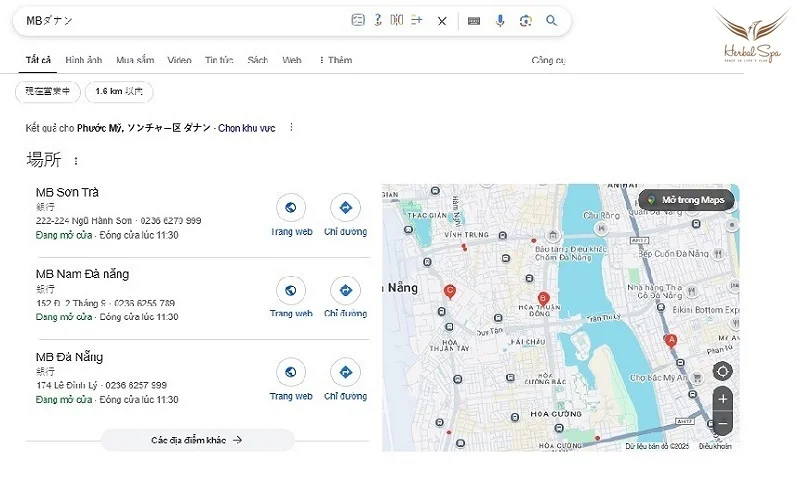Click the Mở trong Maps button
The image size is (800, 500).
pyautogui.click(x=686, y=200)
